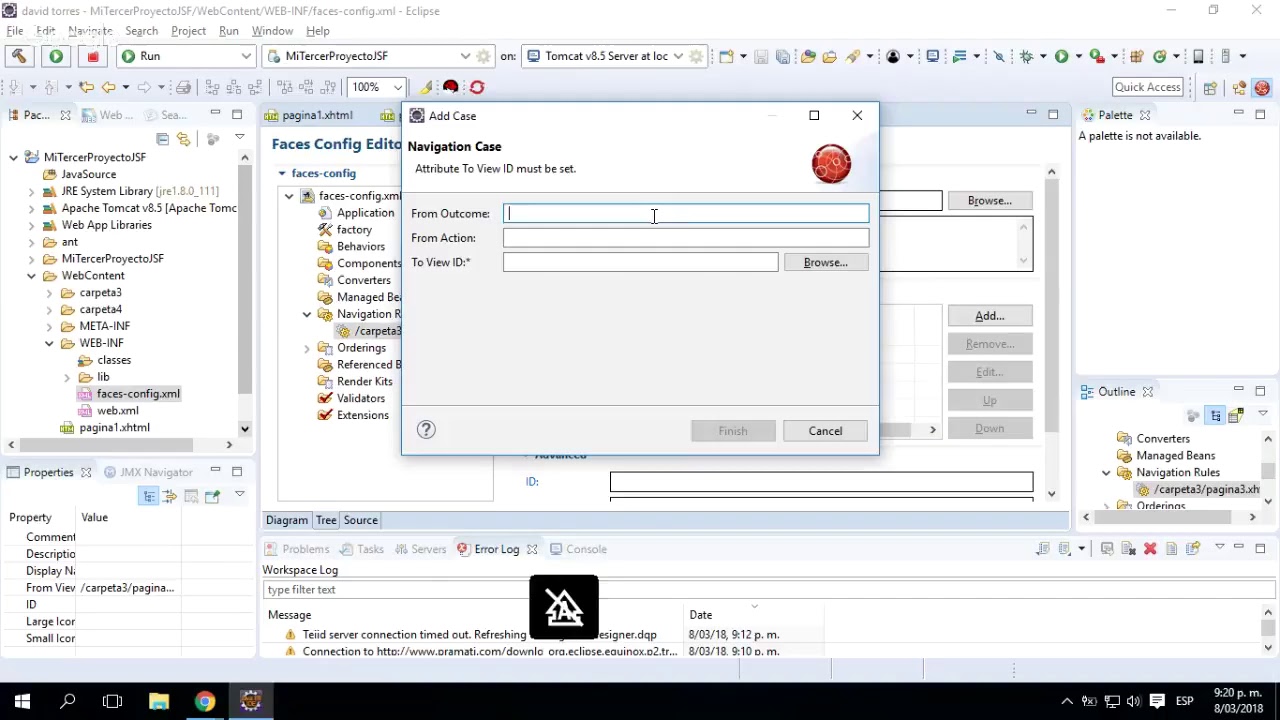Click the From Action text field
This screenshot has height=720, width=1280.
[686, 238]
